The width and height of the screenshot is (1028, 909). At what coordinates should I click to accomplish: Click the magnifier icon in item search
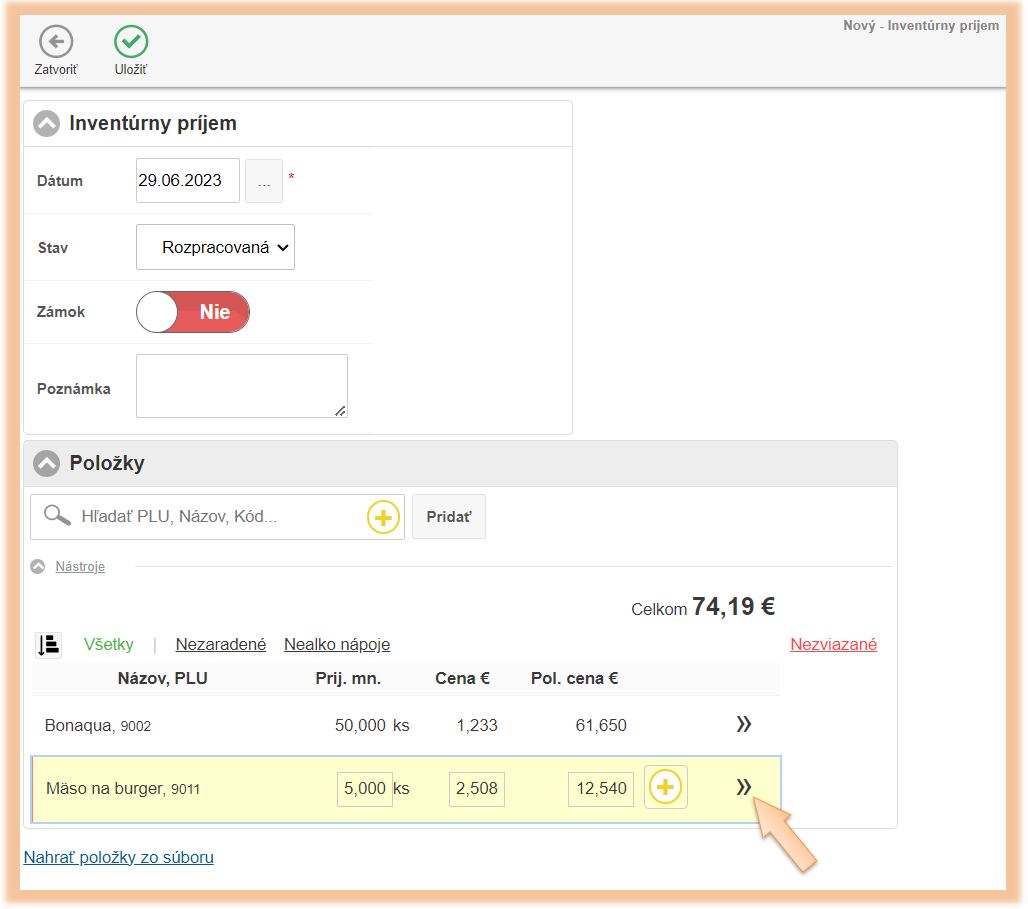pyautogui.click(x=58, y=516)
